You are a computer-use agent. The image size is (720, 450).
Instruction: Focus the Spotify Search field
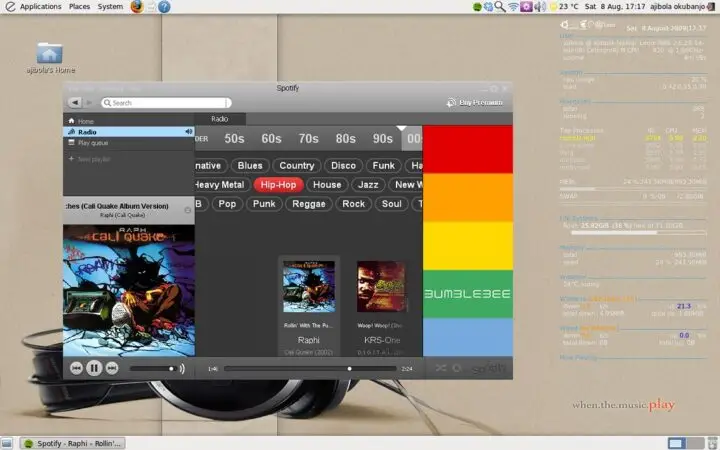(x=166, y=103)
